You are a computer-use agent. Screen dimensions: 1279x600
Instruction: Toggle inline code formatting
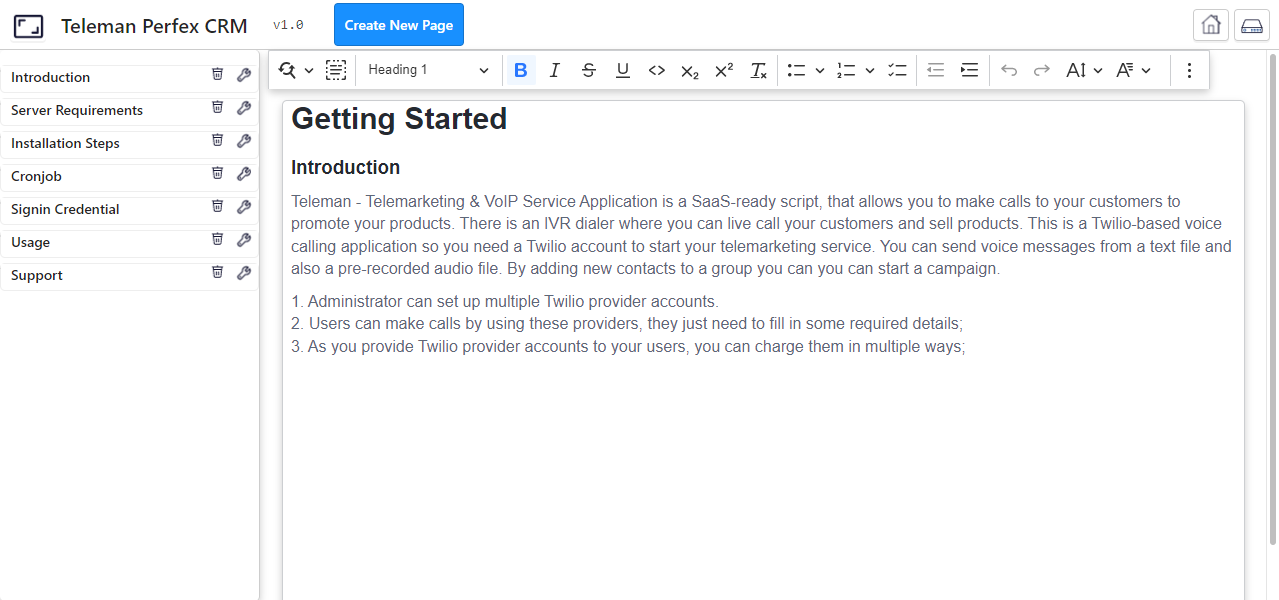pos(657,70)
